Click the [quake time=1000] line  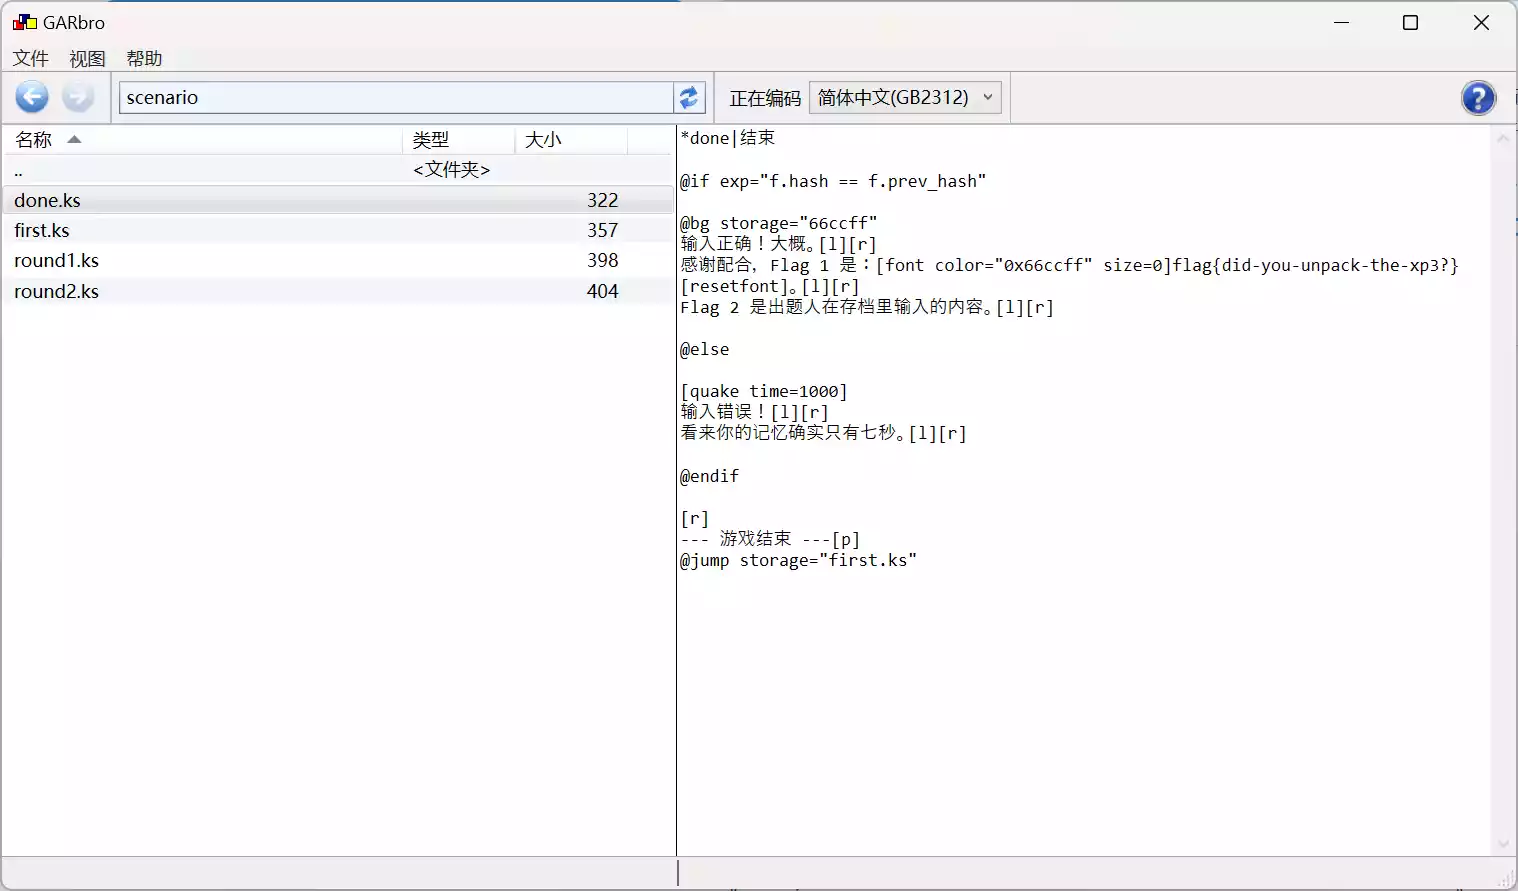click(764, 391)
